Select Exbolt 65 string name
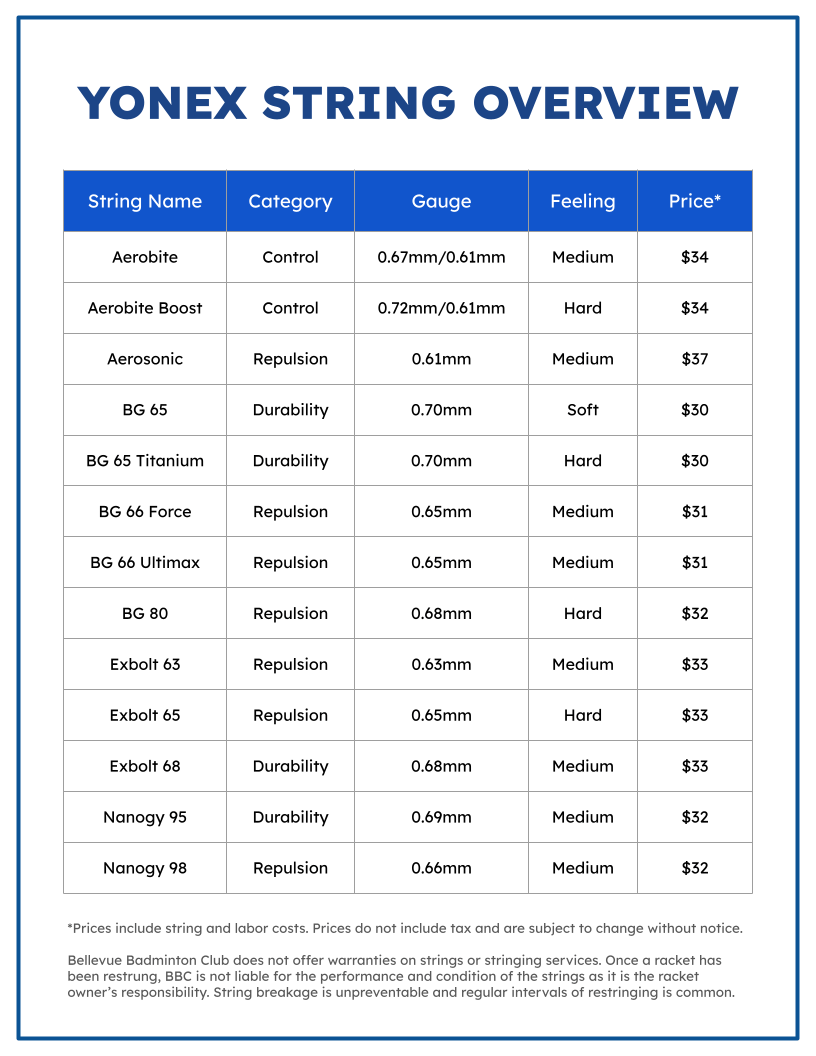This screenshot has width=816, height=1056. point(145,715)
